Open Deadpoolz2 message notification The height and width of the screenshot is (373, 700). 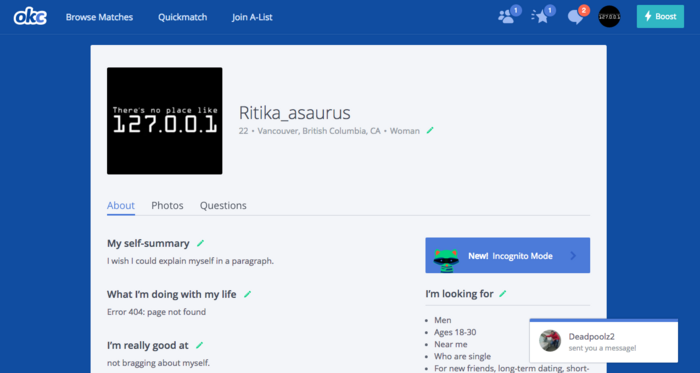point(604,341)
